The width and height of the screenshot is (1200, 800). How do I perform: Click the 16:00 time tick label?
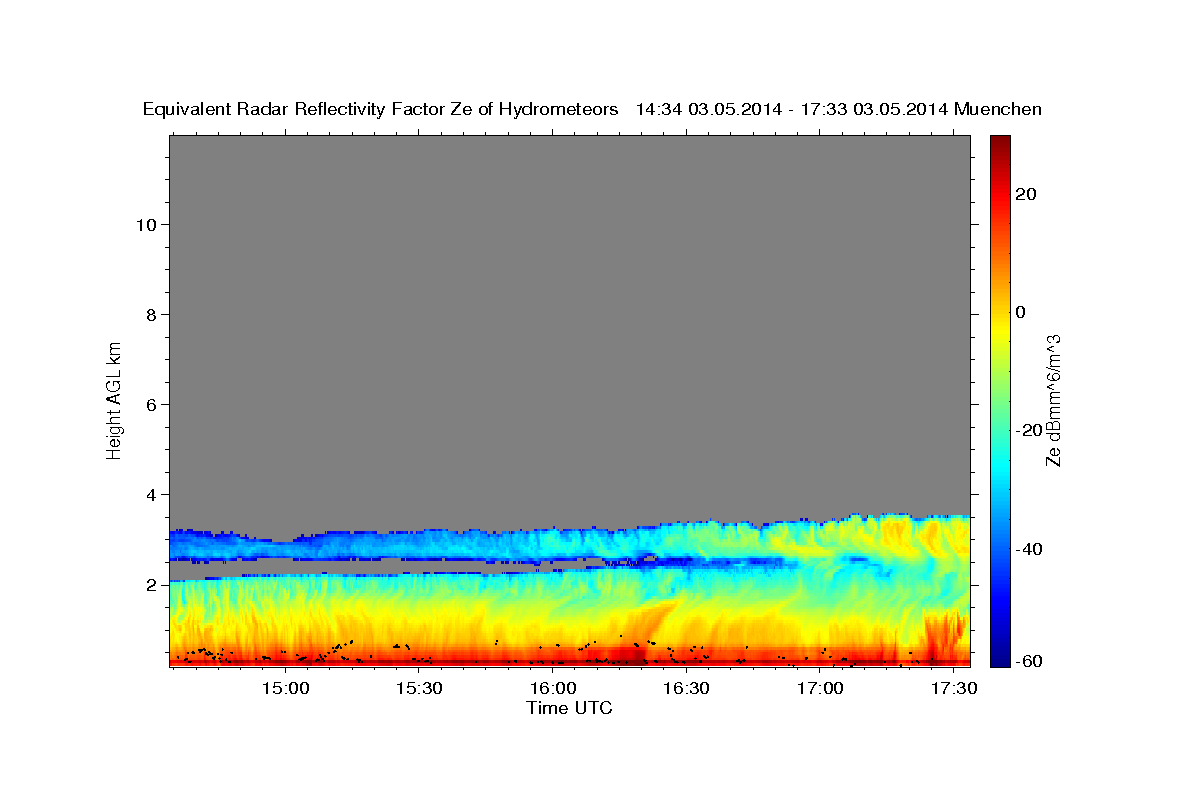pyautogui.click(x=553, y=689)
